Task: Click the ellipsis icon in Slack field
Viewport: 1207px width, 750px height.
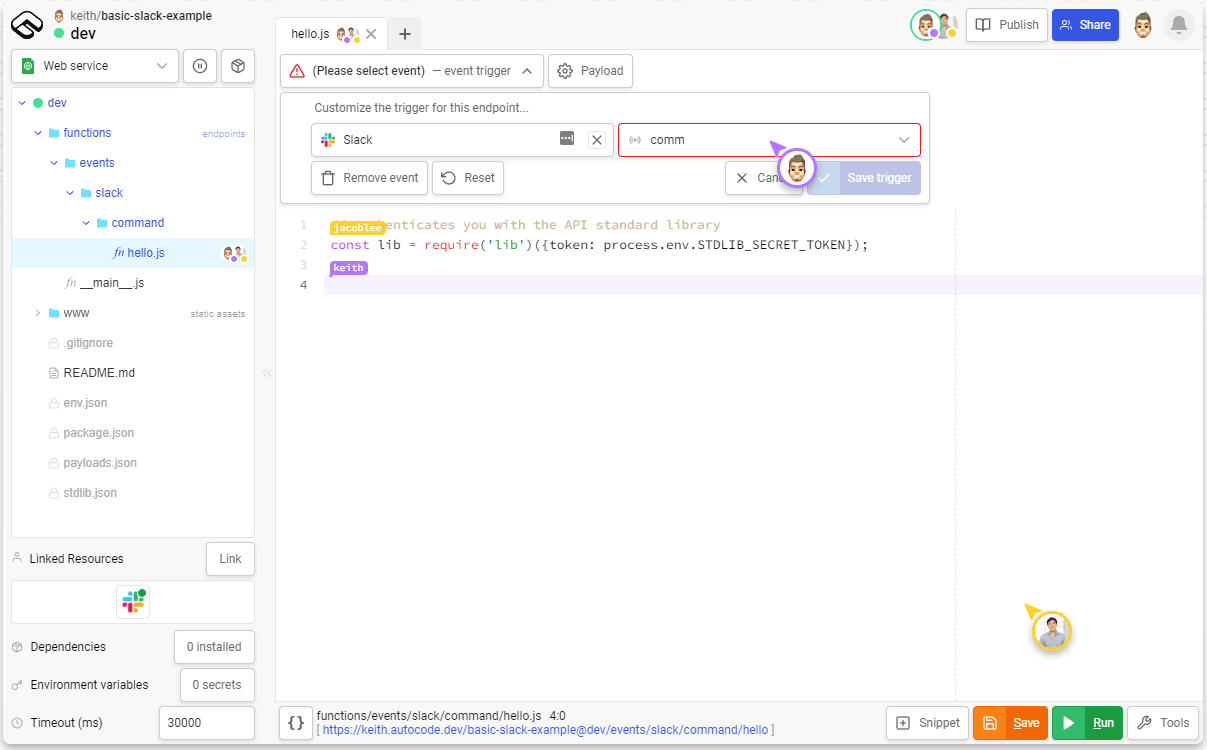Action: point(567,139)
